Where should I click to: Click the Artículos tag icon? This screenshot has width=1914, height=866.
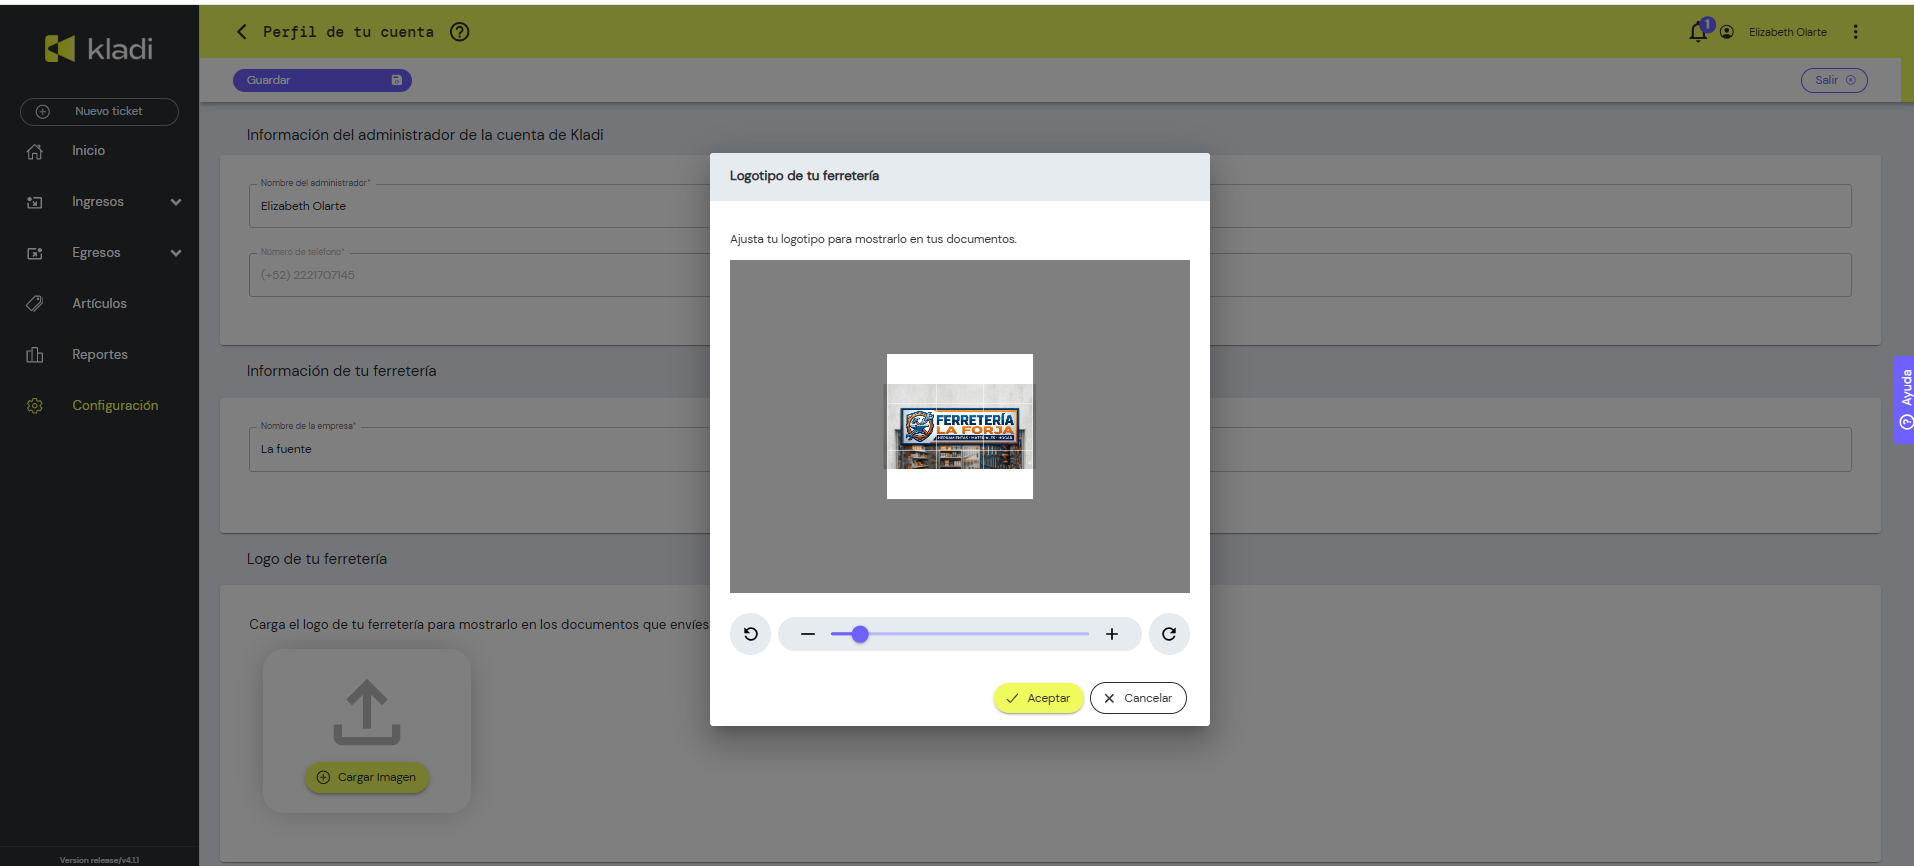(x=35, y=303)
